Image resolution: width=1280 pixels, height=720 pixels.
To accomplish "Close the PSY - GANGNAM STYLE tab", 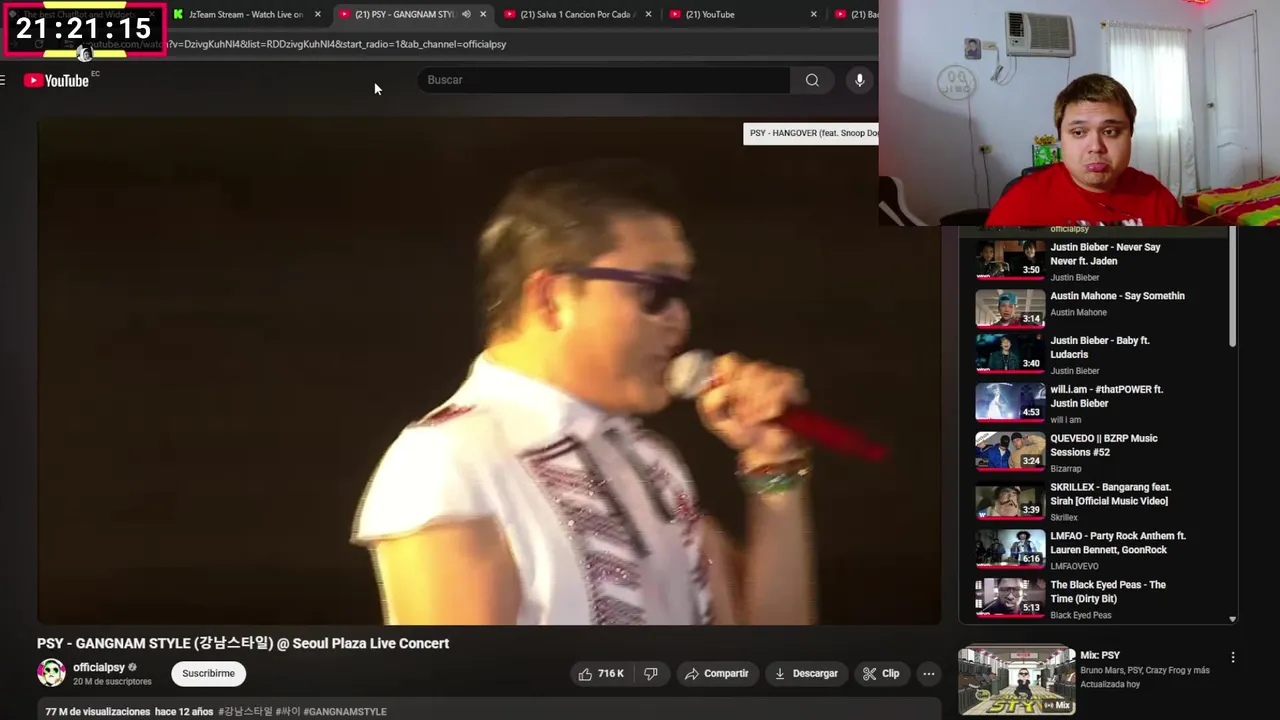I will click(x=483, y=14).
